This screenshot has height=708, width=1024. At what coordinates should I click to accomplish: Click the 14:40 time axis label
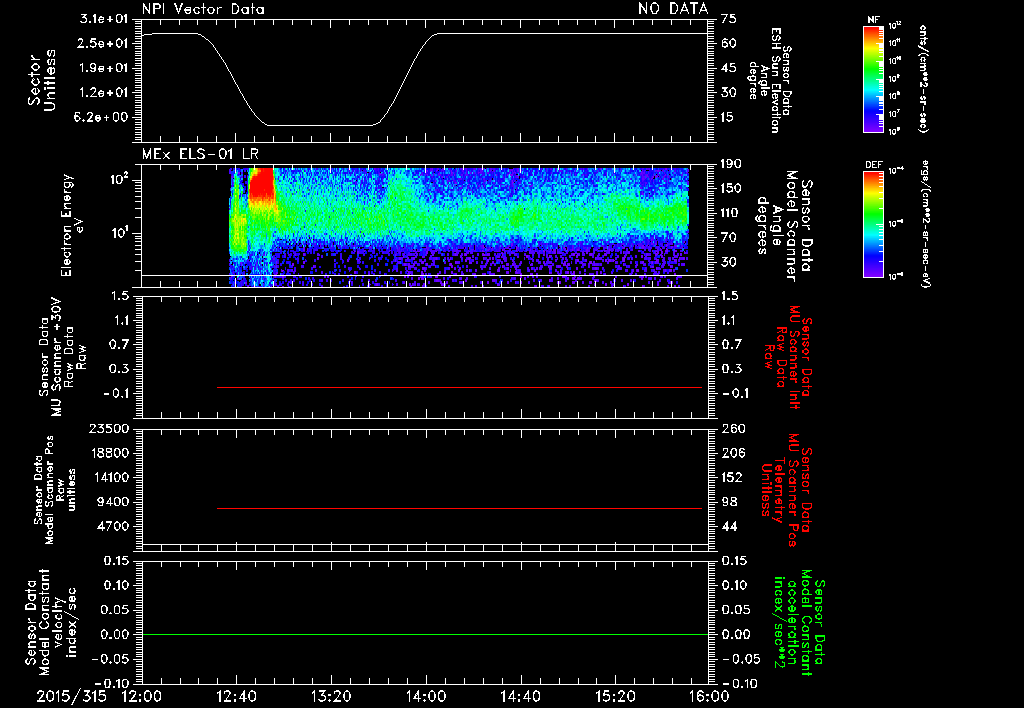coord(520,696)
